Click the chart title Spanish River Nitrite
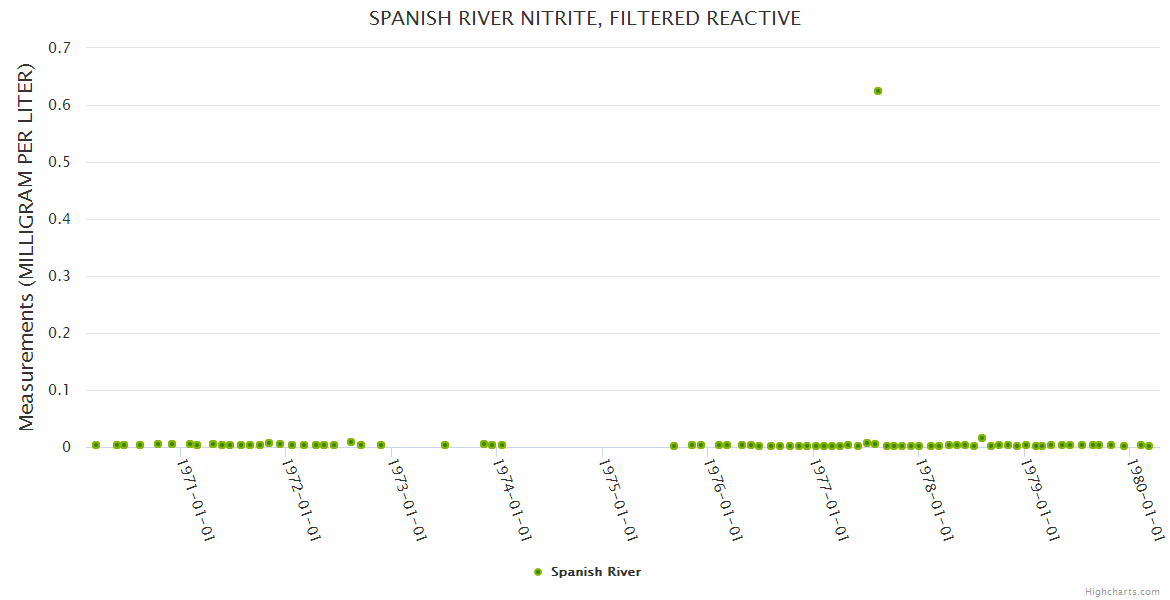 585,19
